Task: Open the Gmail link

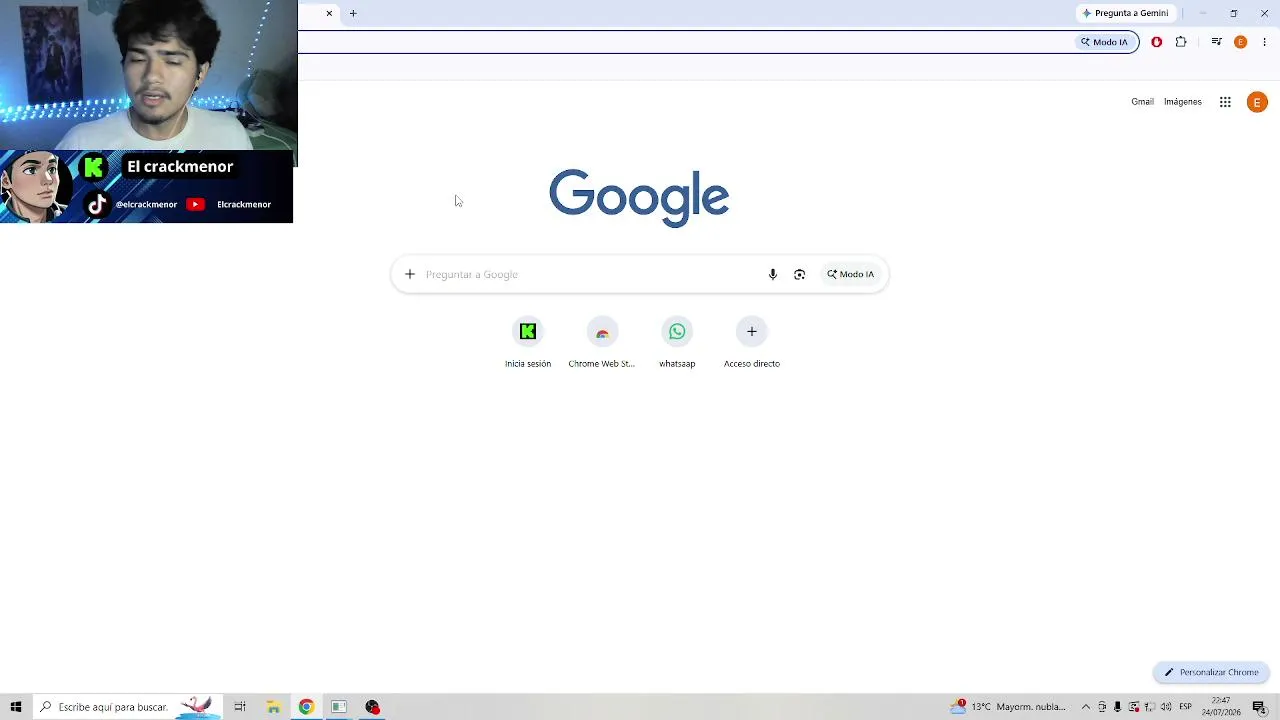Action: [1142, 102]
